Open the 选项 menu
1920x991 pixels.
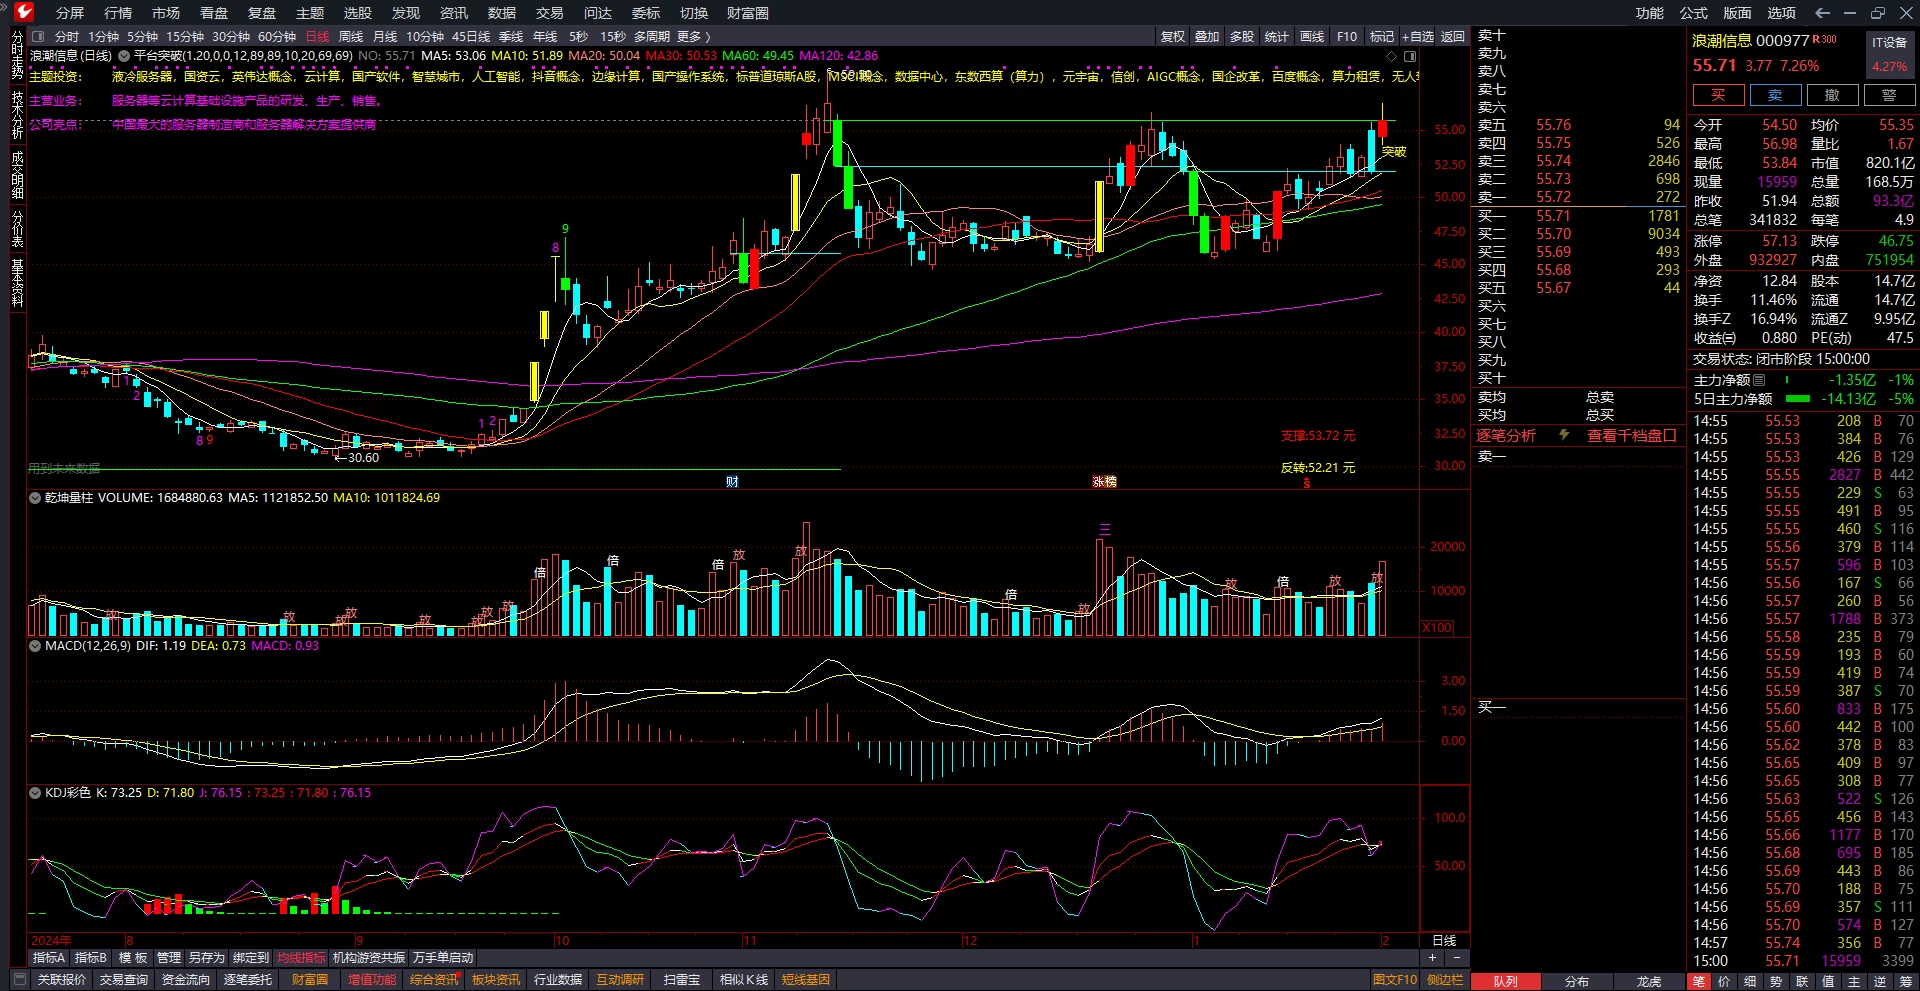click(1782, 13)
